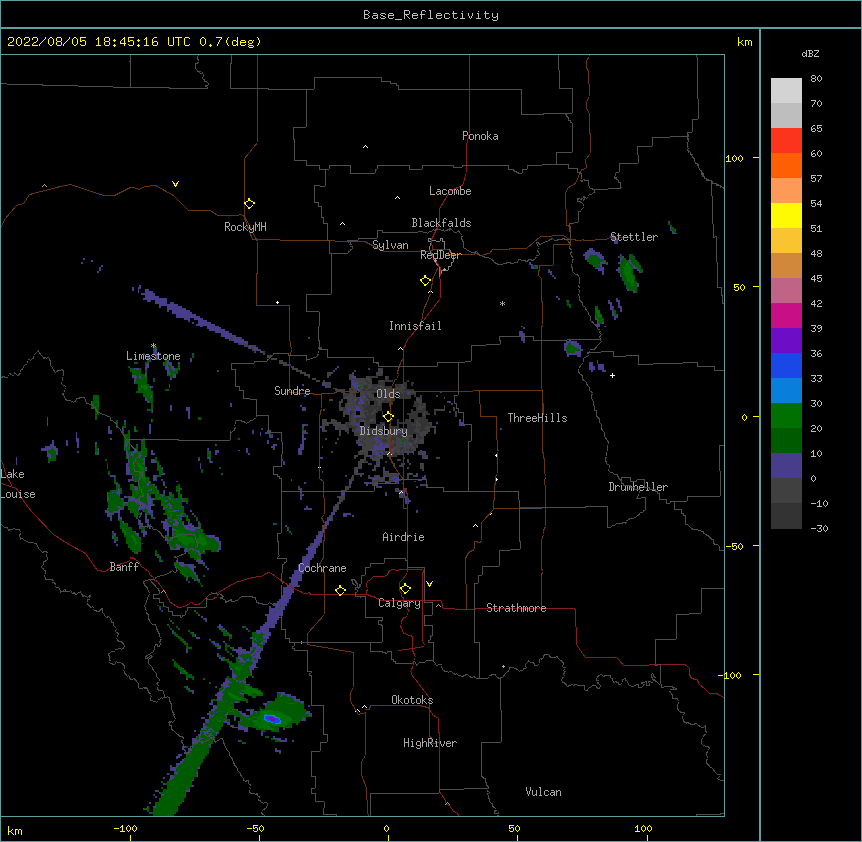Click the RockyMH label
The height and width of the screenshot is (842, 862).
(245, 227)
